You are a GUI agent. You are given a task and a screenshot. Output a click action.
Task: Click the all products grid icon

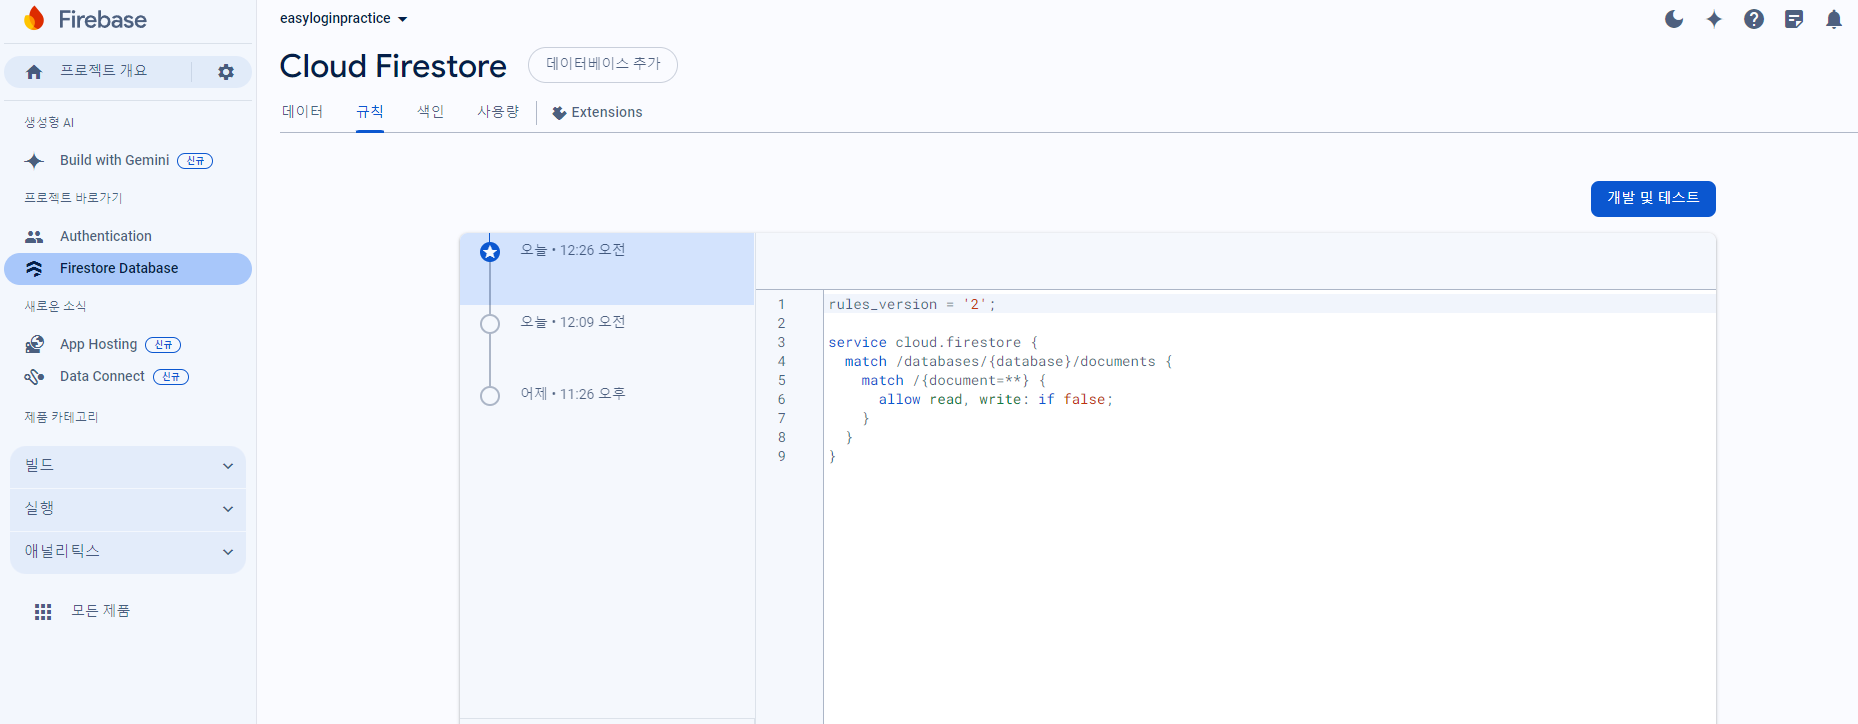click(43, 612)
